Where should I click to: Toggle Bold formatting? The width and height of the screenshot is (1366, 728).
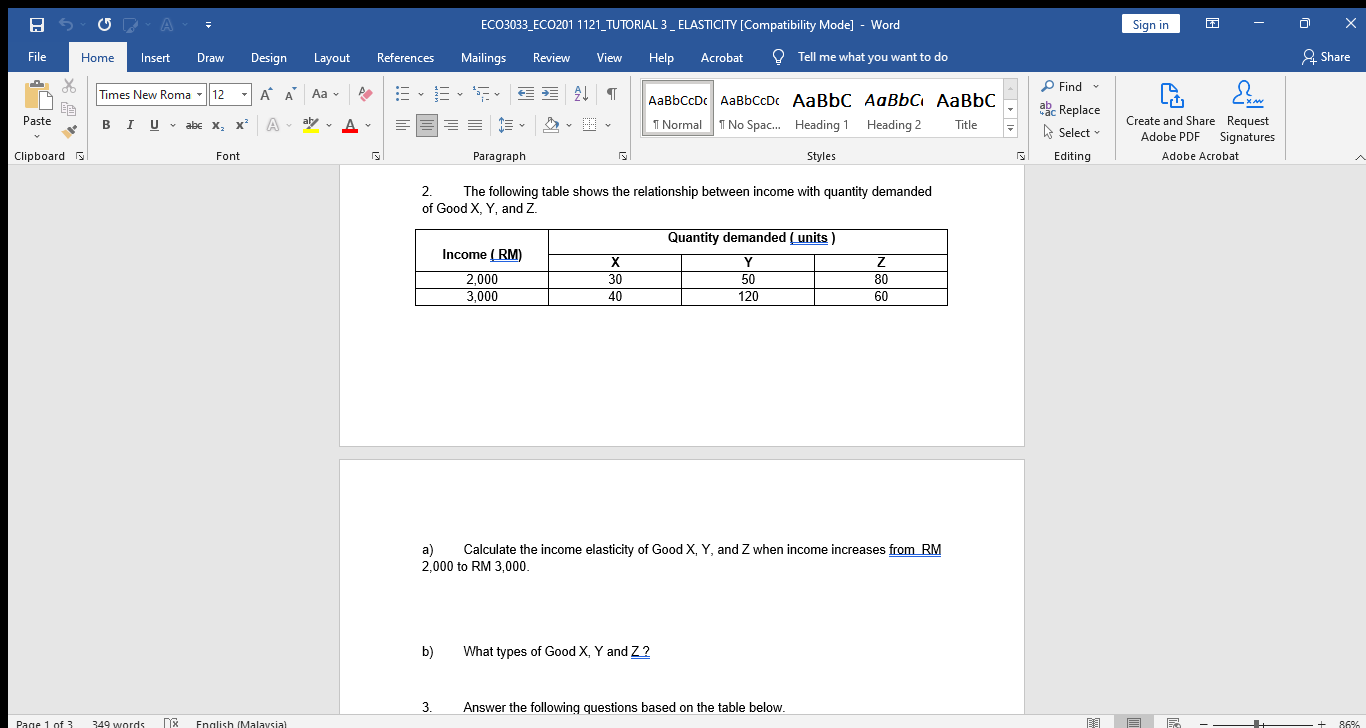click(105, 125)
